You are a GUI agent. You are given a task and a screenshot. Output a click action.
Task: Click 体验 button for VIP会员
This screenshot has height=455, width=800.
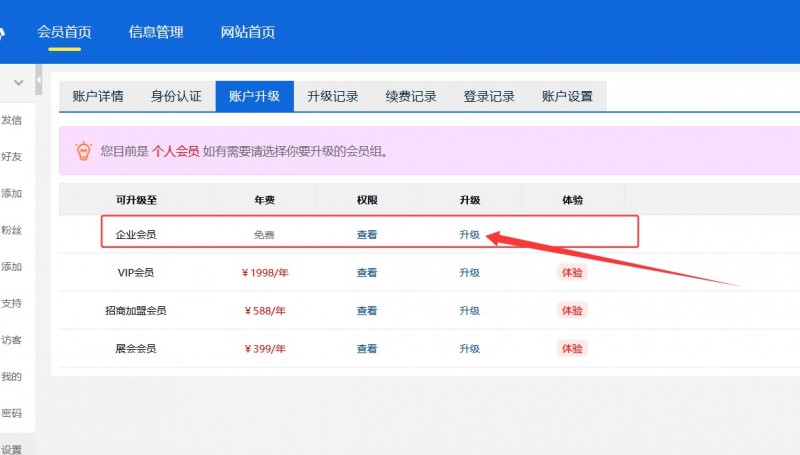[x=572, y=272]
